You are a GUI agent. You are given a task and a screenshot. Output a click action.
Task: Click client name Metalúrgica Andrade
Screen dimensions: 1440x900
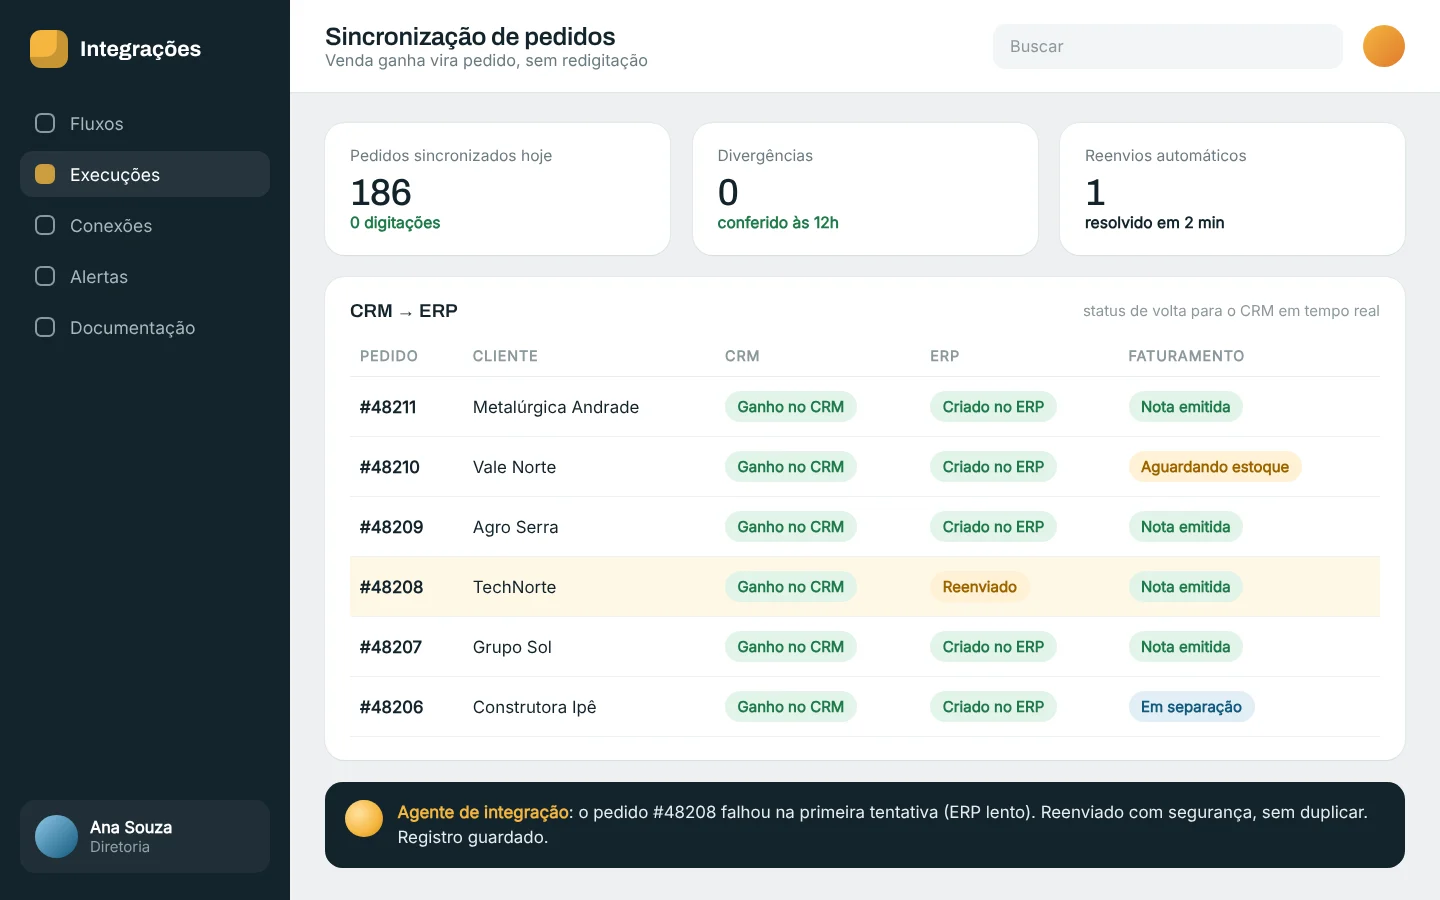(x=556, y=407)
